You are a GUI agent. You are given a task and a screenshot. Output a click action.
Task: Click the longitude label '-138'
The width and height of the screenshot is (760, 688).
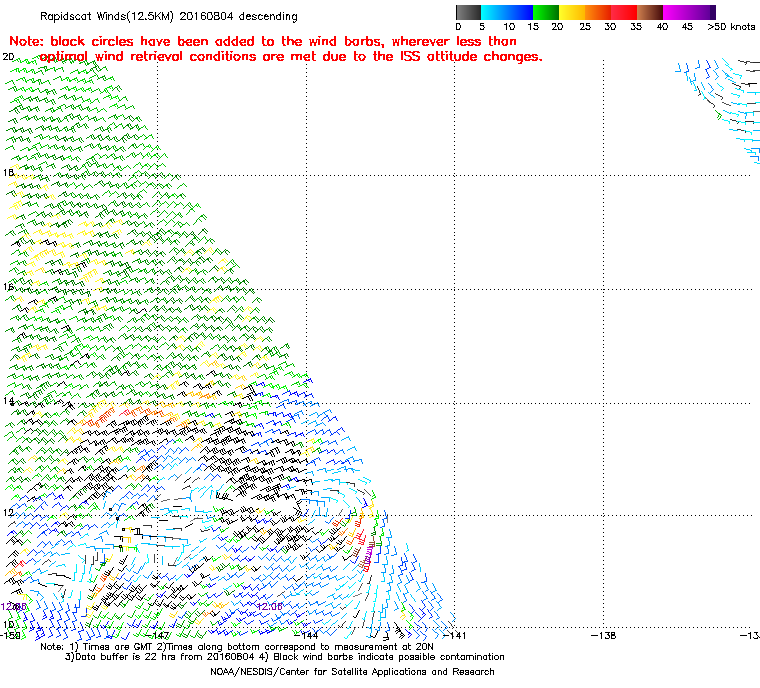coord(603,635)
